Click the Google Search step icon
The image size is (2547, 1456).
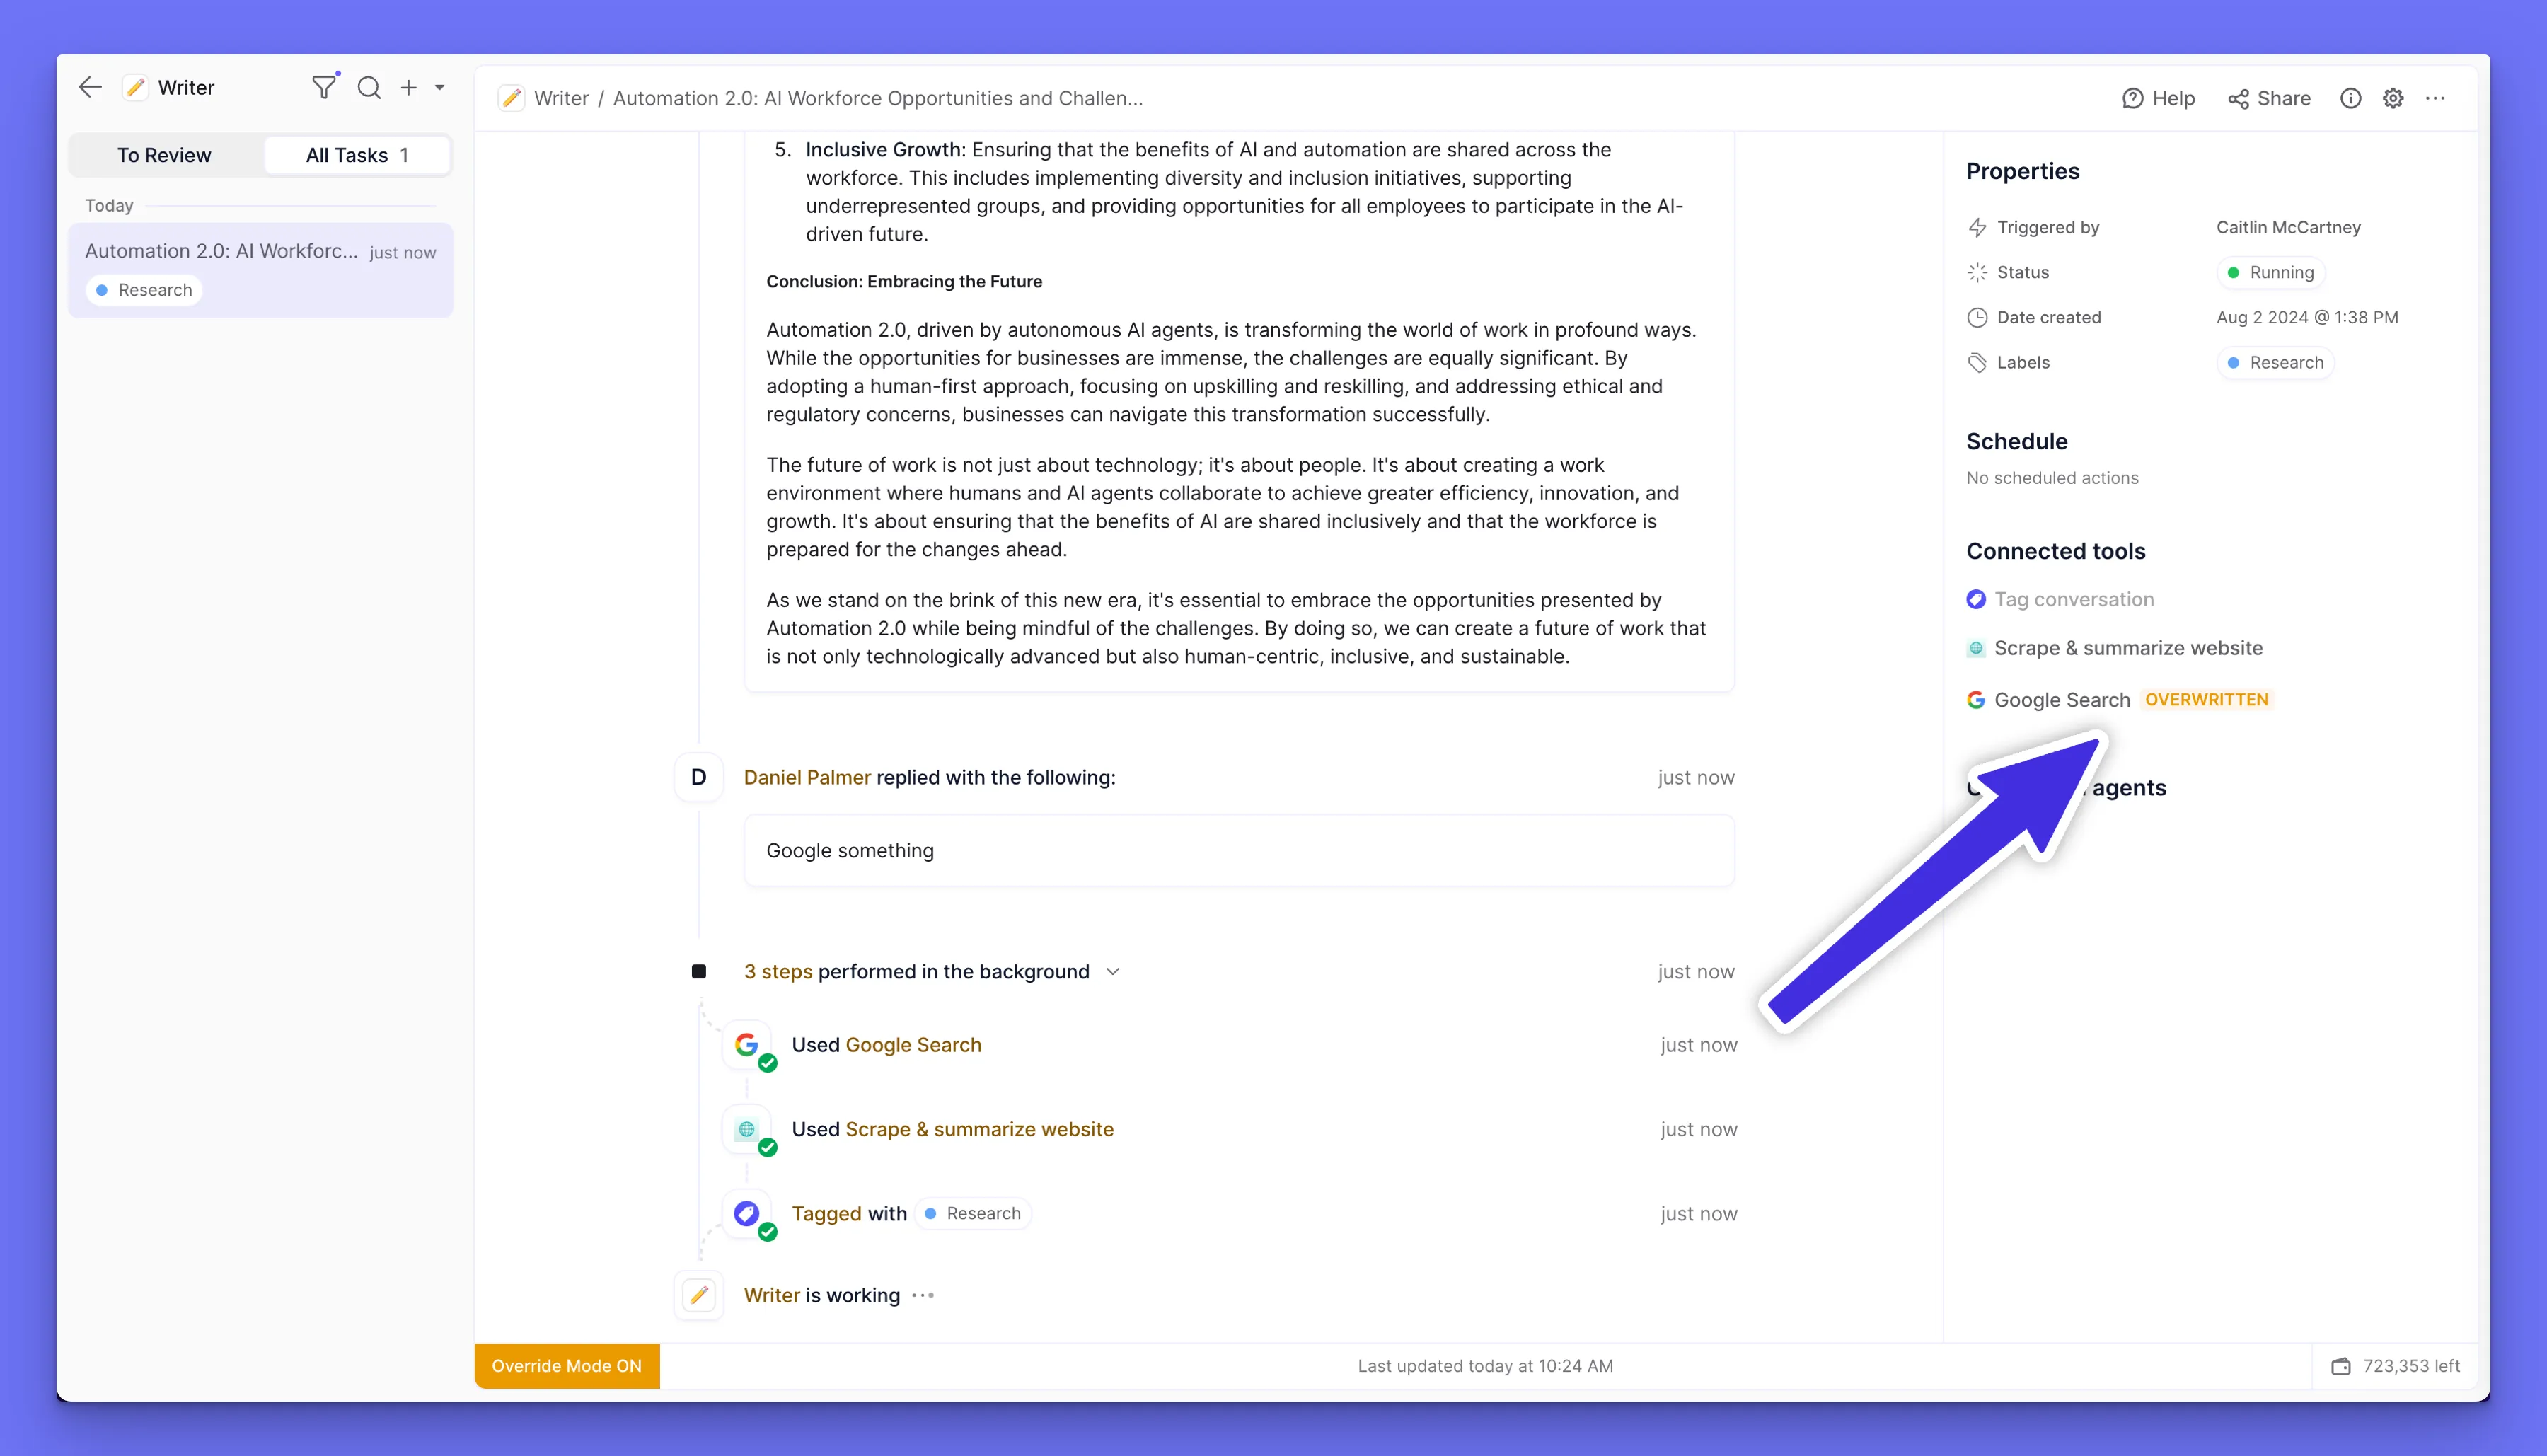click(747, 1044)
